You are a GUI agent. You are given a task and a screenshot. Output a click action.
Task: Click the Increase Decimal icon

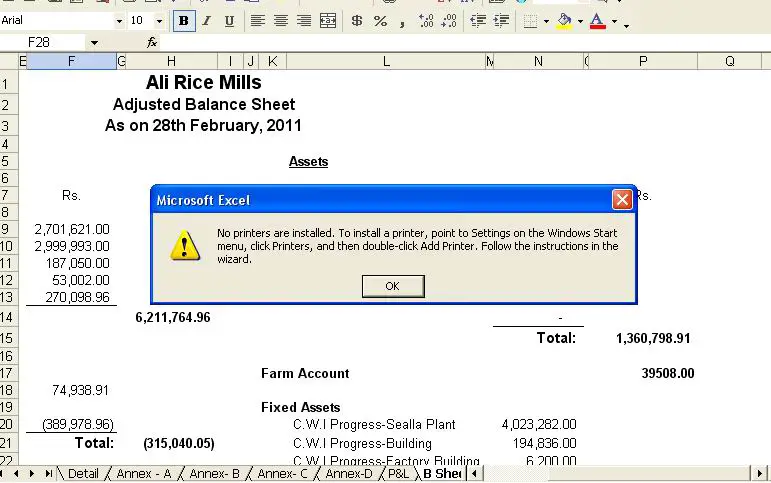tap(426, 21)
